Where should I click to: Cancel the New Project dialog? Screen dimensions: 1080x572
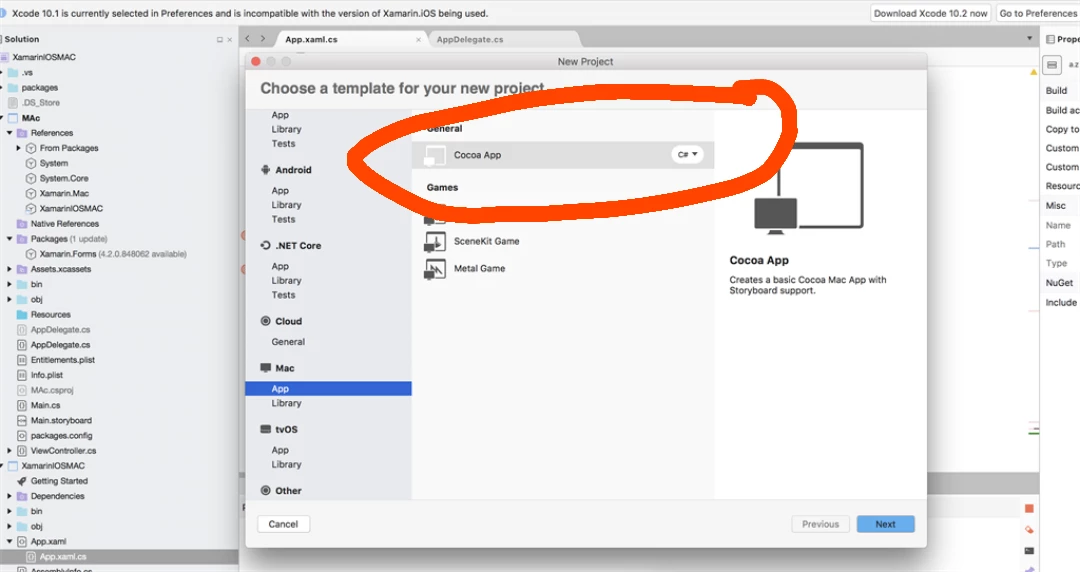pos(283,524)
